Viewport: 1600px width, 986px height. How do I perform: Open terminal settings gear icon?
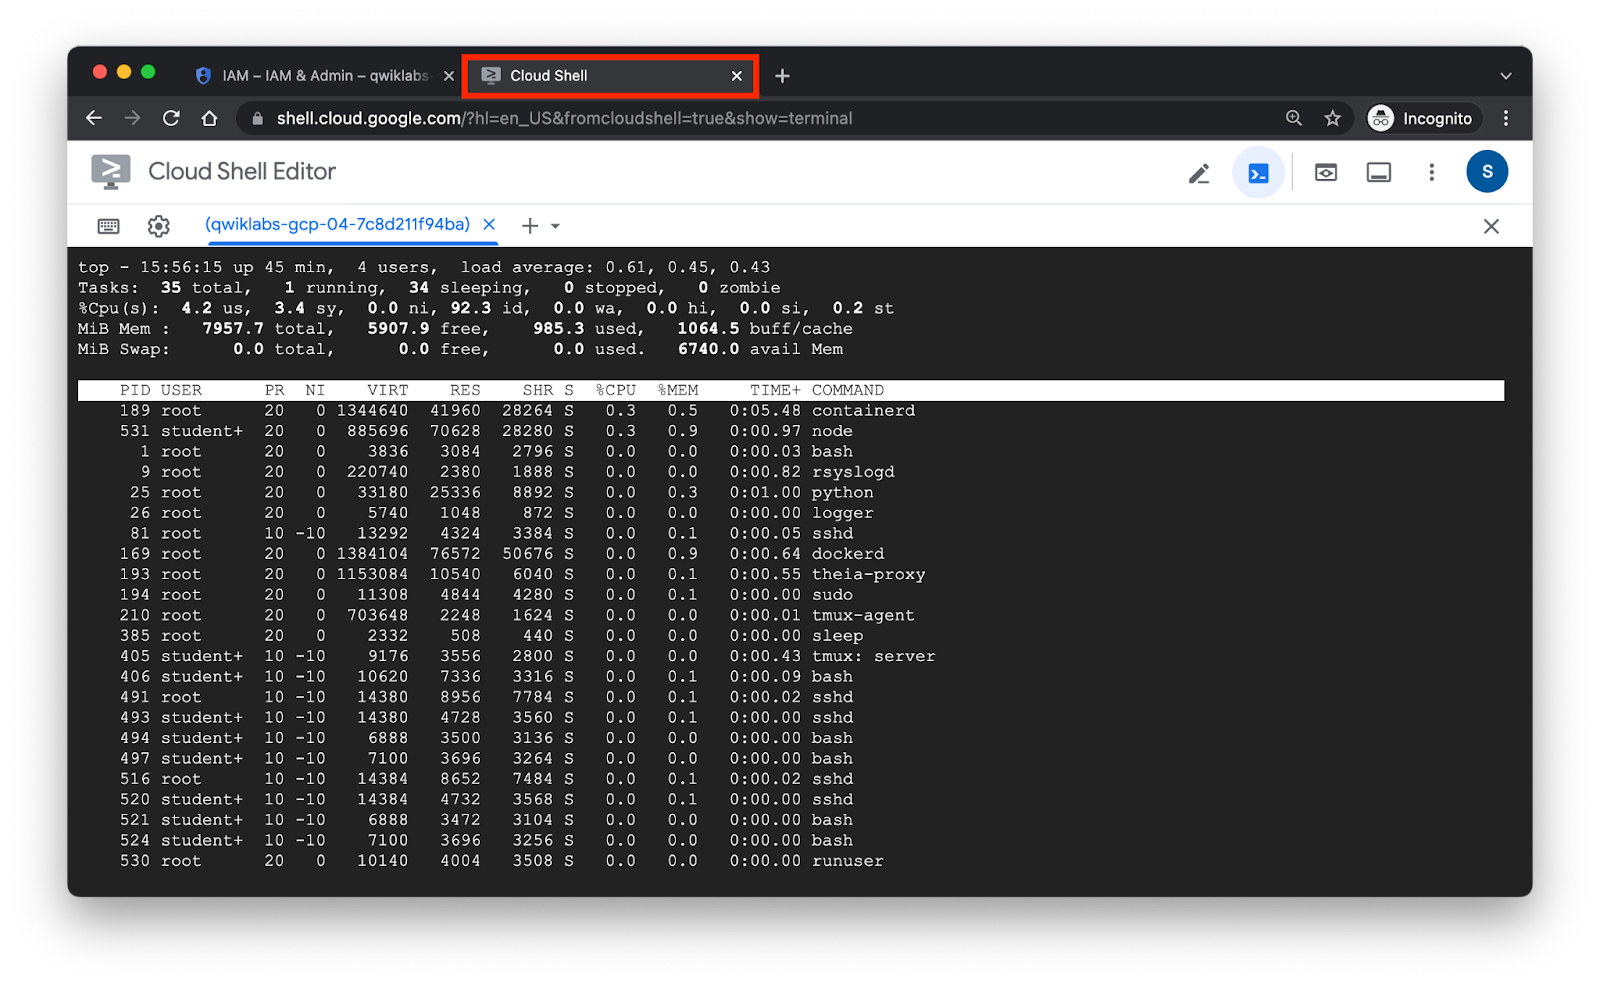point(158,226)
